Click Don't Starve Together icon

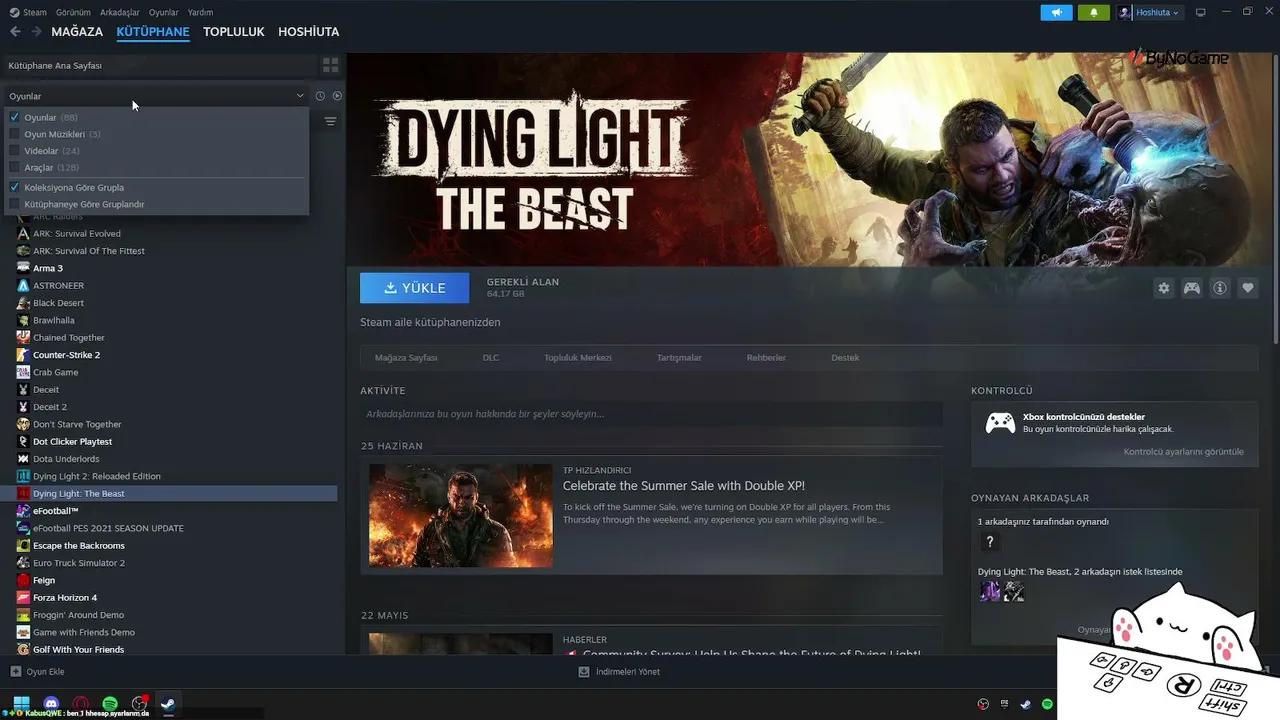[24, 424]
